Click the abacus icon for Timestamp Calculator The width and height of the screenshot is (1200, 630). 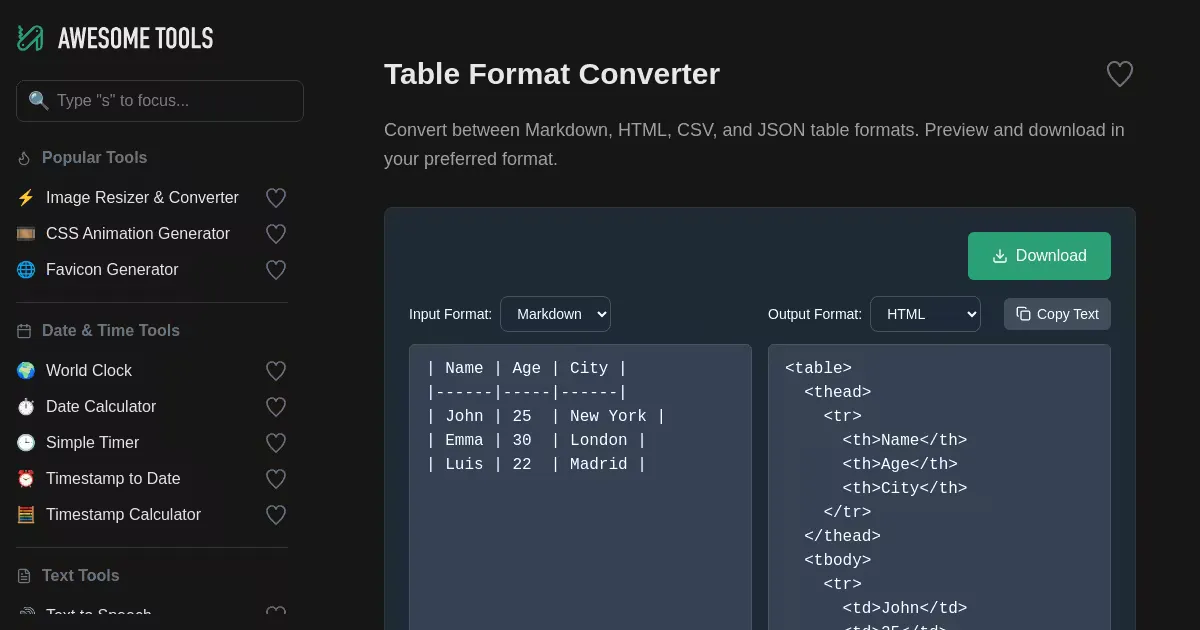(x=26, y=515)
